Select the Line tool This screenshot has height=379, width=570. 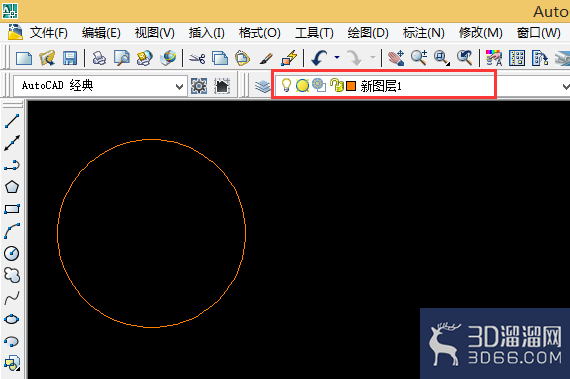(12, 121)
